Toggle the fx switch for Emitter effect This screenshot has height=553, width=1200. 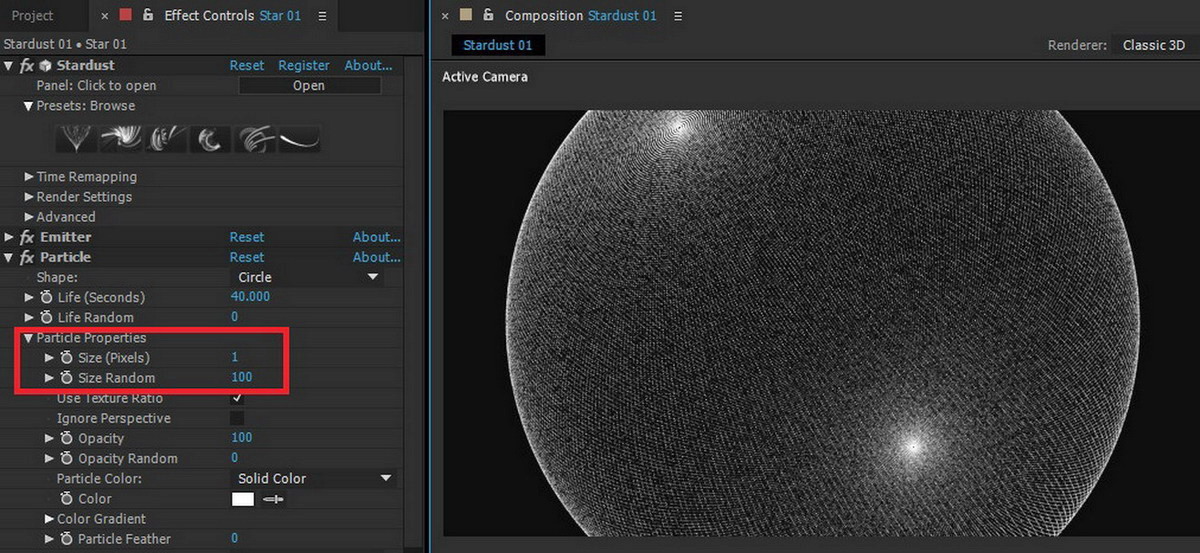(x=27, y=237)
